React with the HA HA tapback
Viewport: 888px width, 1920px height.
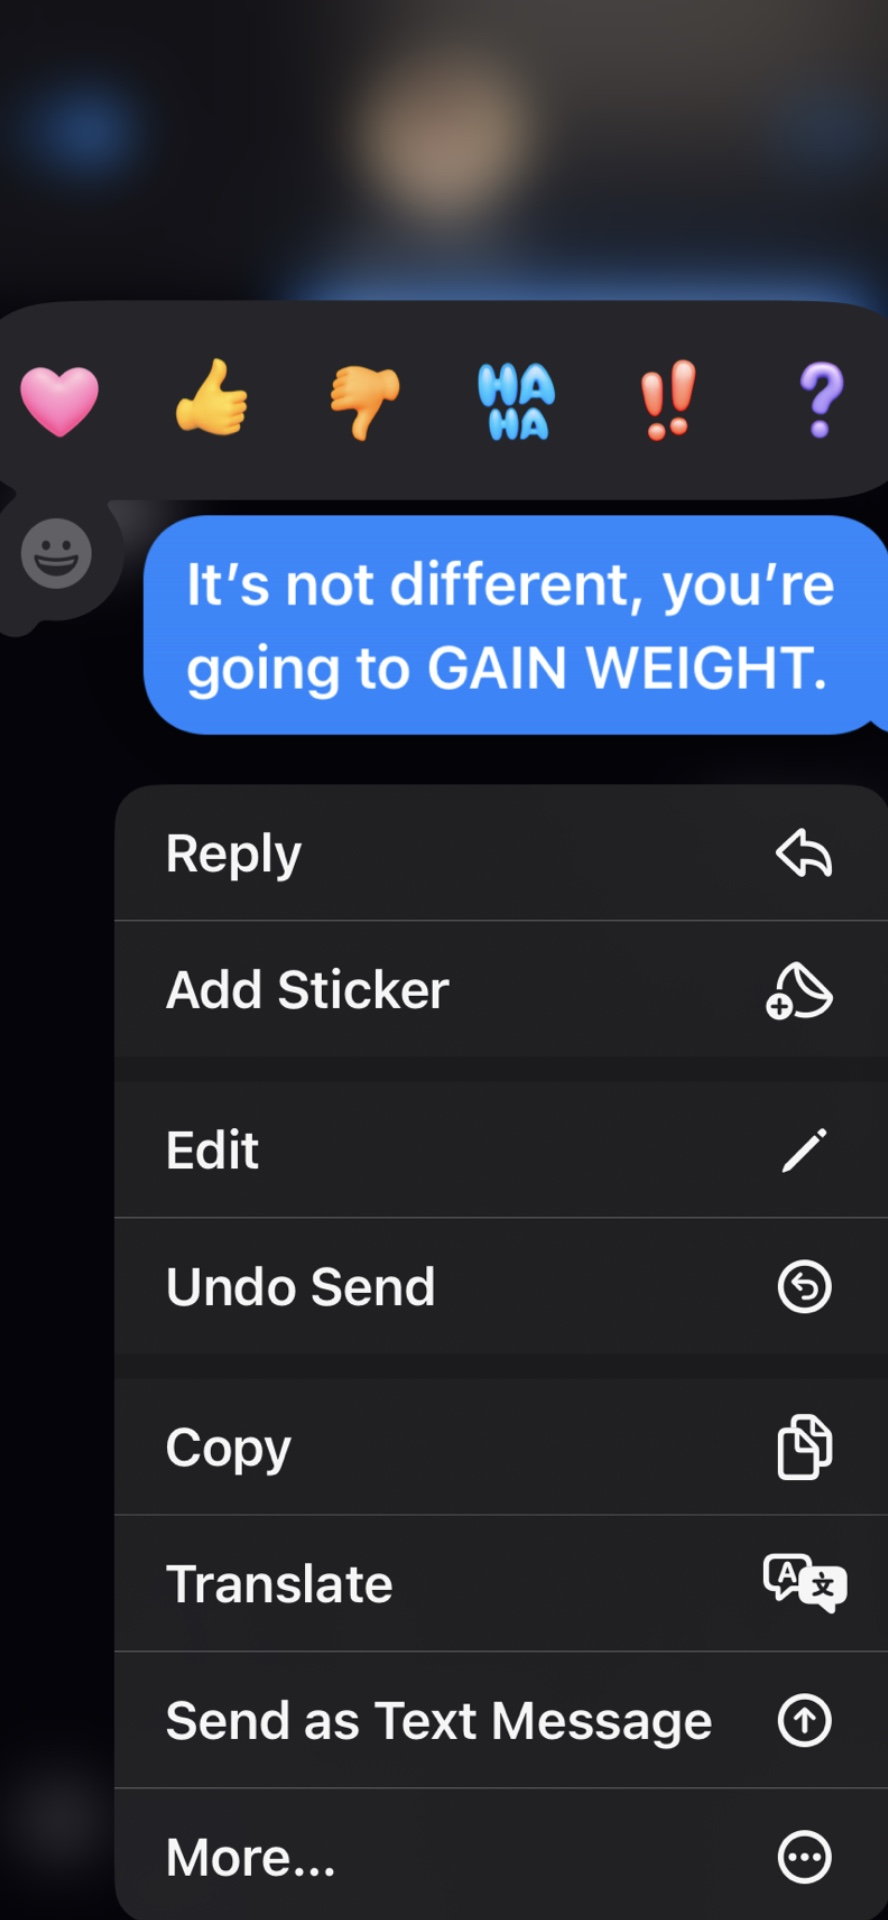tap(516, 401)
